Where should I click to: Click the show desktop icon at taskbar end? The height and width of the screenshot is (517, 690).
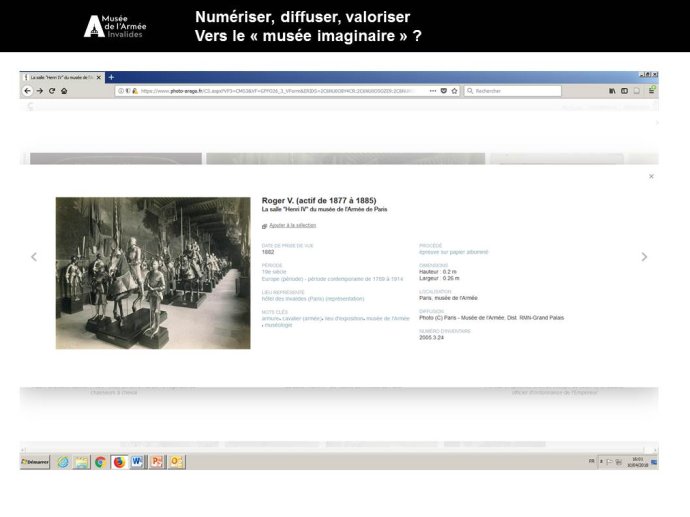click(x=654, y=462)
